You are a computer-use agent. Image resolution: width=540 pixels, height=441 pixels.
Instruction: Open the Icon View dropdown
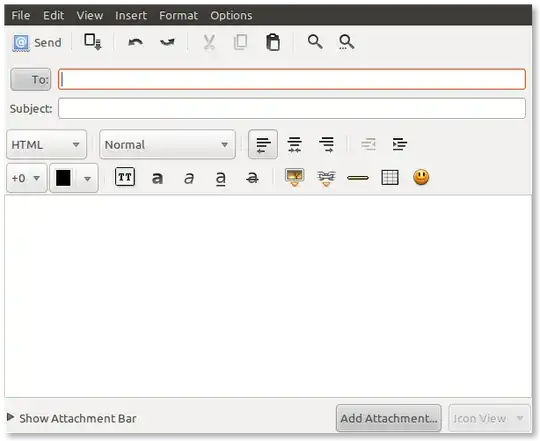point(489,418)
